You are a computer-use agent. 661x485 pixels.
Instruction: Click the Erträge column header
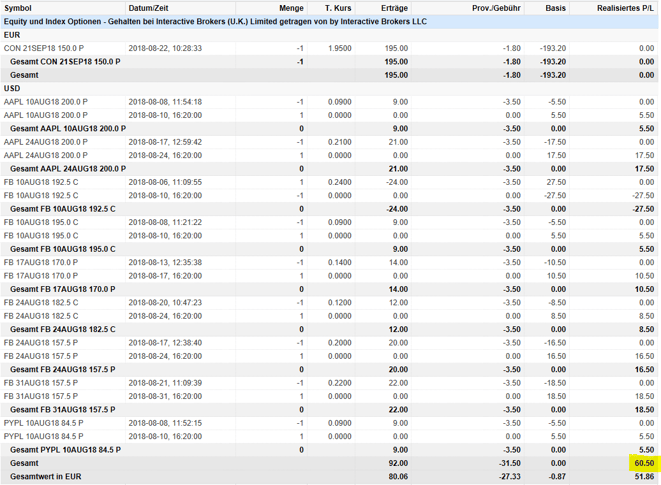[x=394, y=8]
